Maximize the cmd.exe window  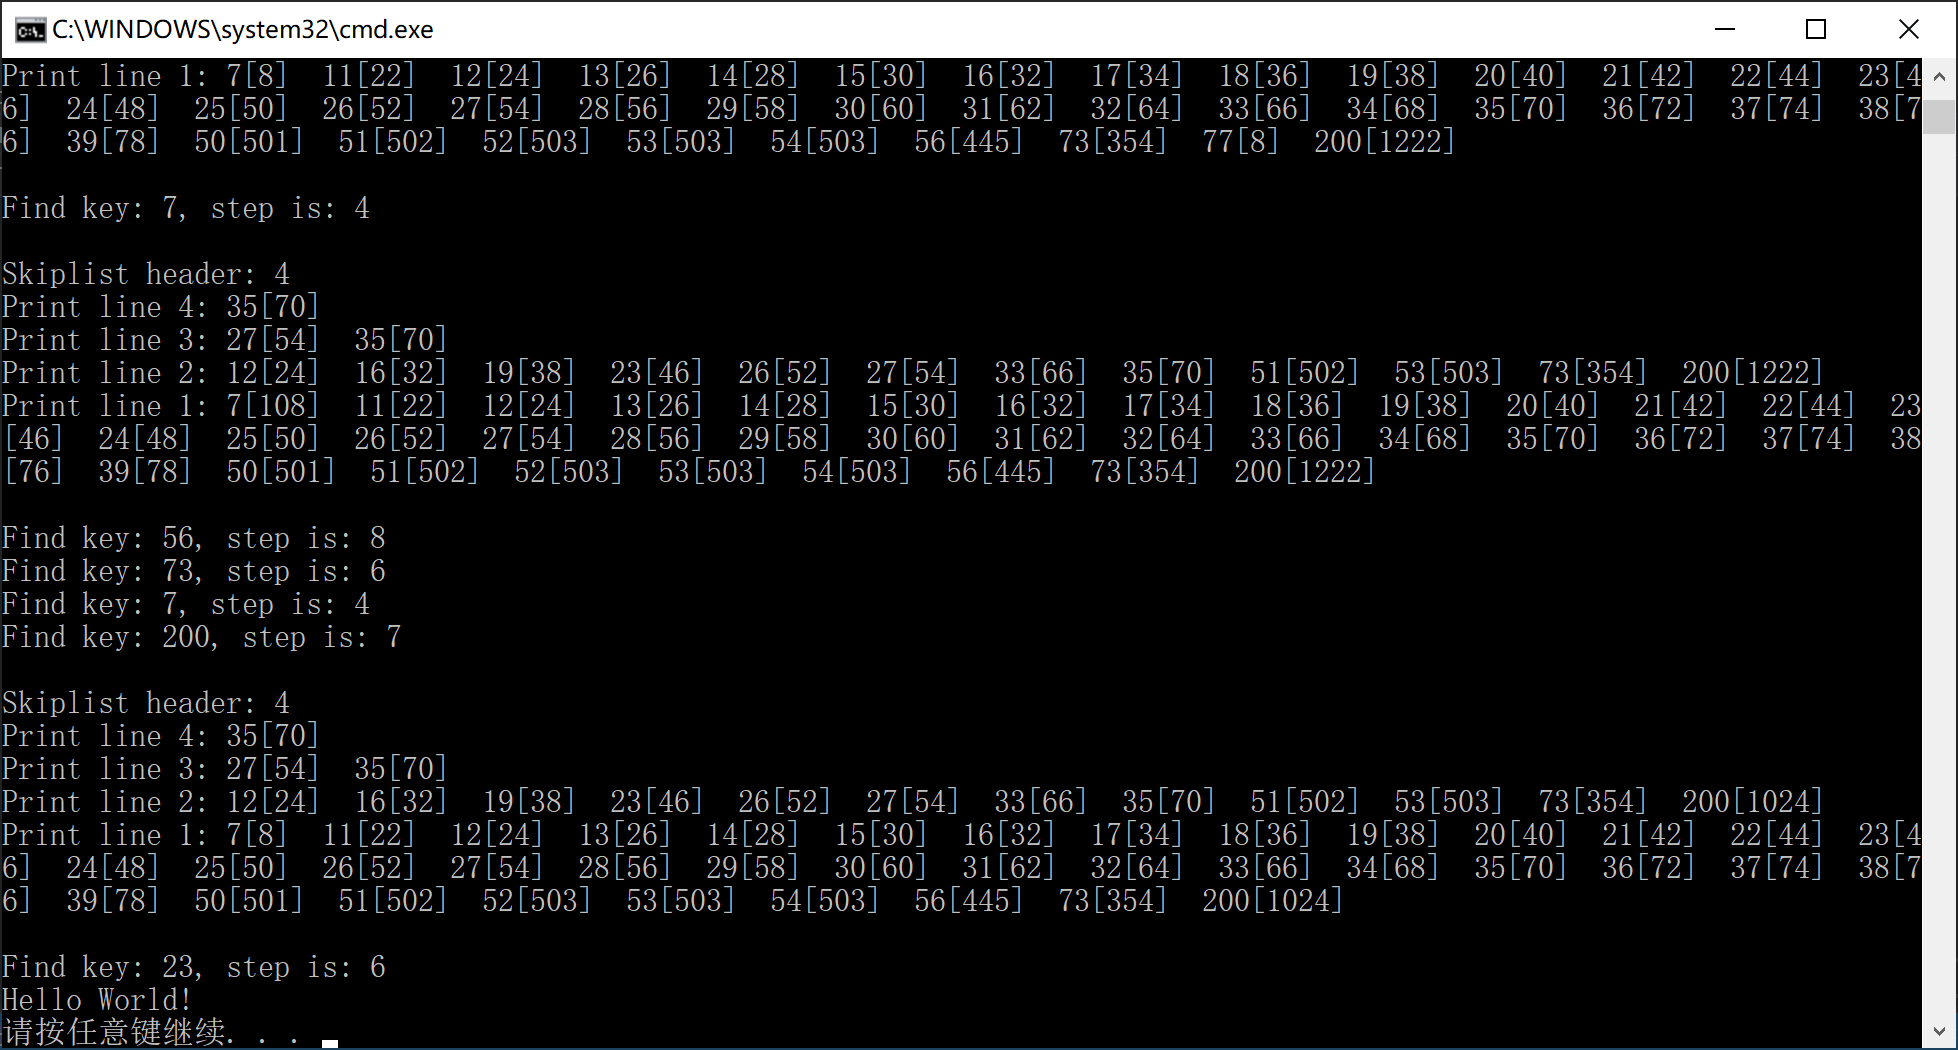coord(1816,29)
